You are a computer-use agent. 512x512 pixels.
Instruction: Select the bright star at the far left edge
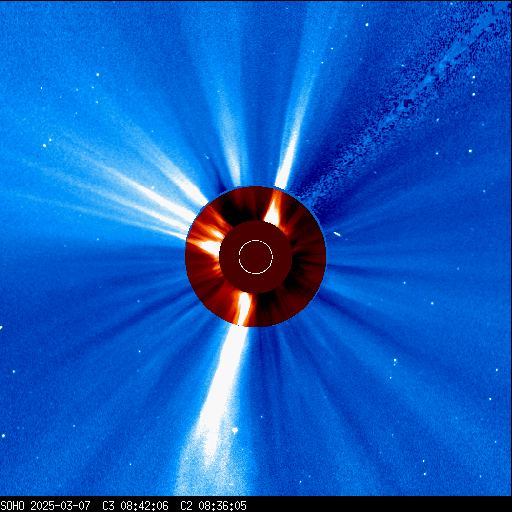pyautogui.click(x=3, y=436)
